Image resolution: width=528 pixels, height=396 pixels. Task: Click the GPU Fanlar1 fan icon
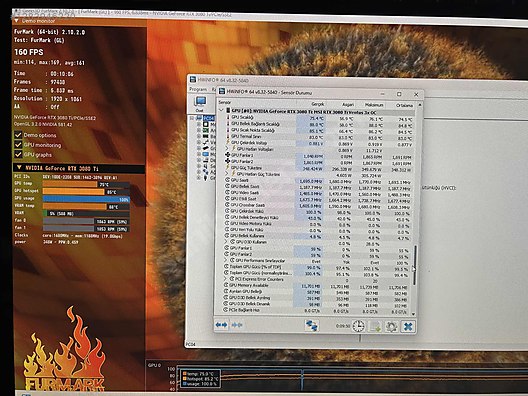228,155
